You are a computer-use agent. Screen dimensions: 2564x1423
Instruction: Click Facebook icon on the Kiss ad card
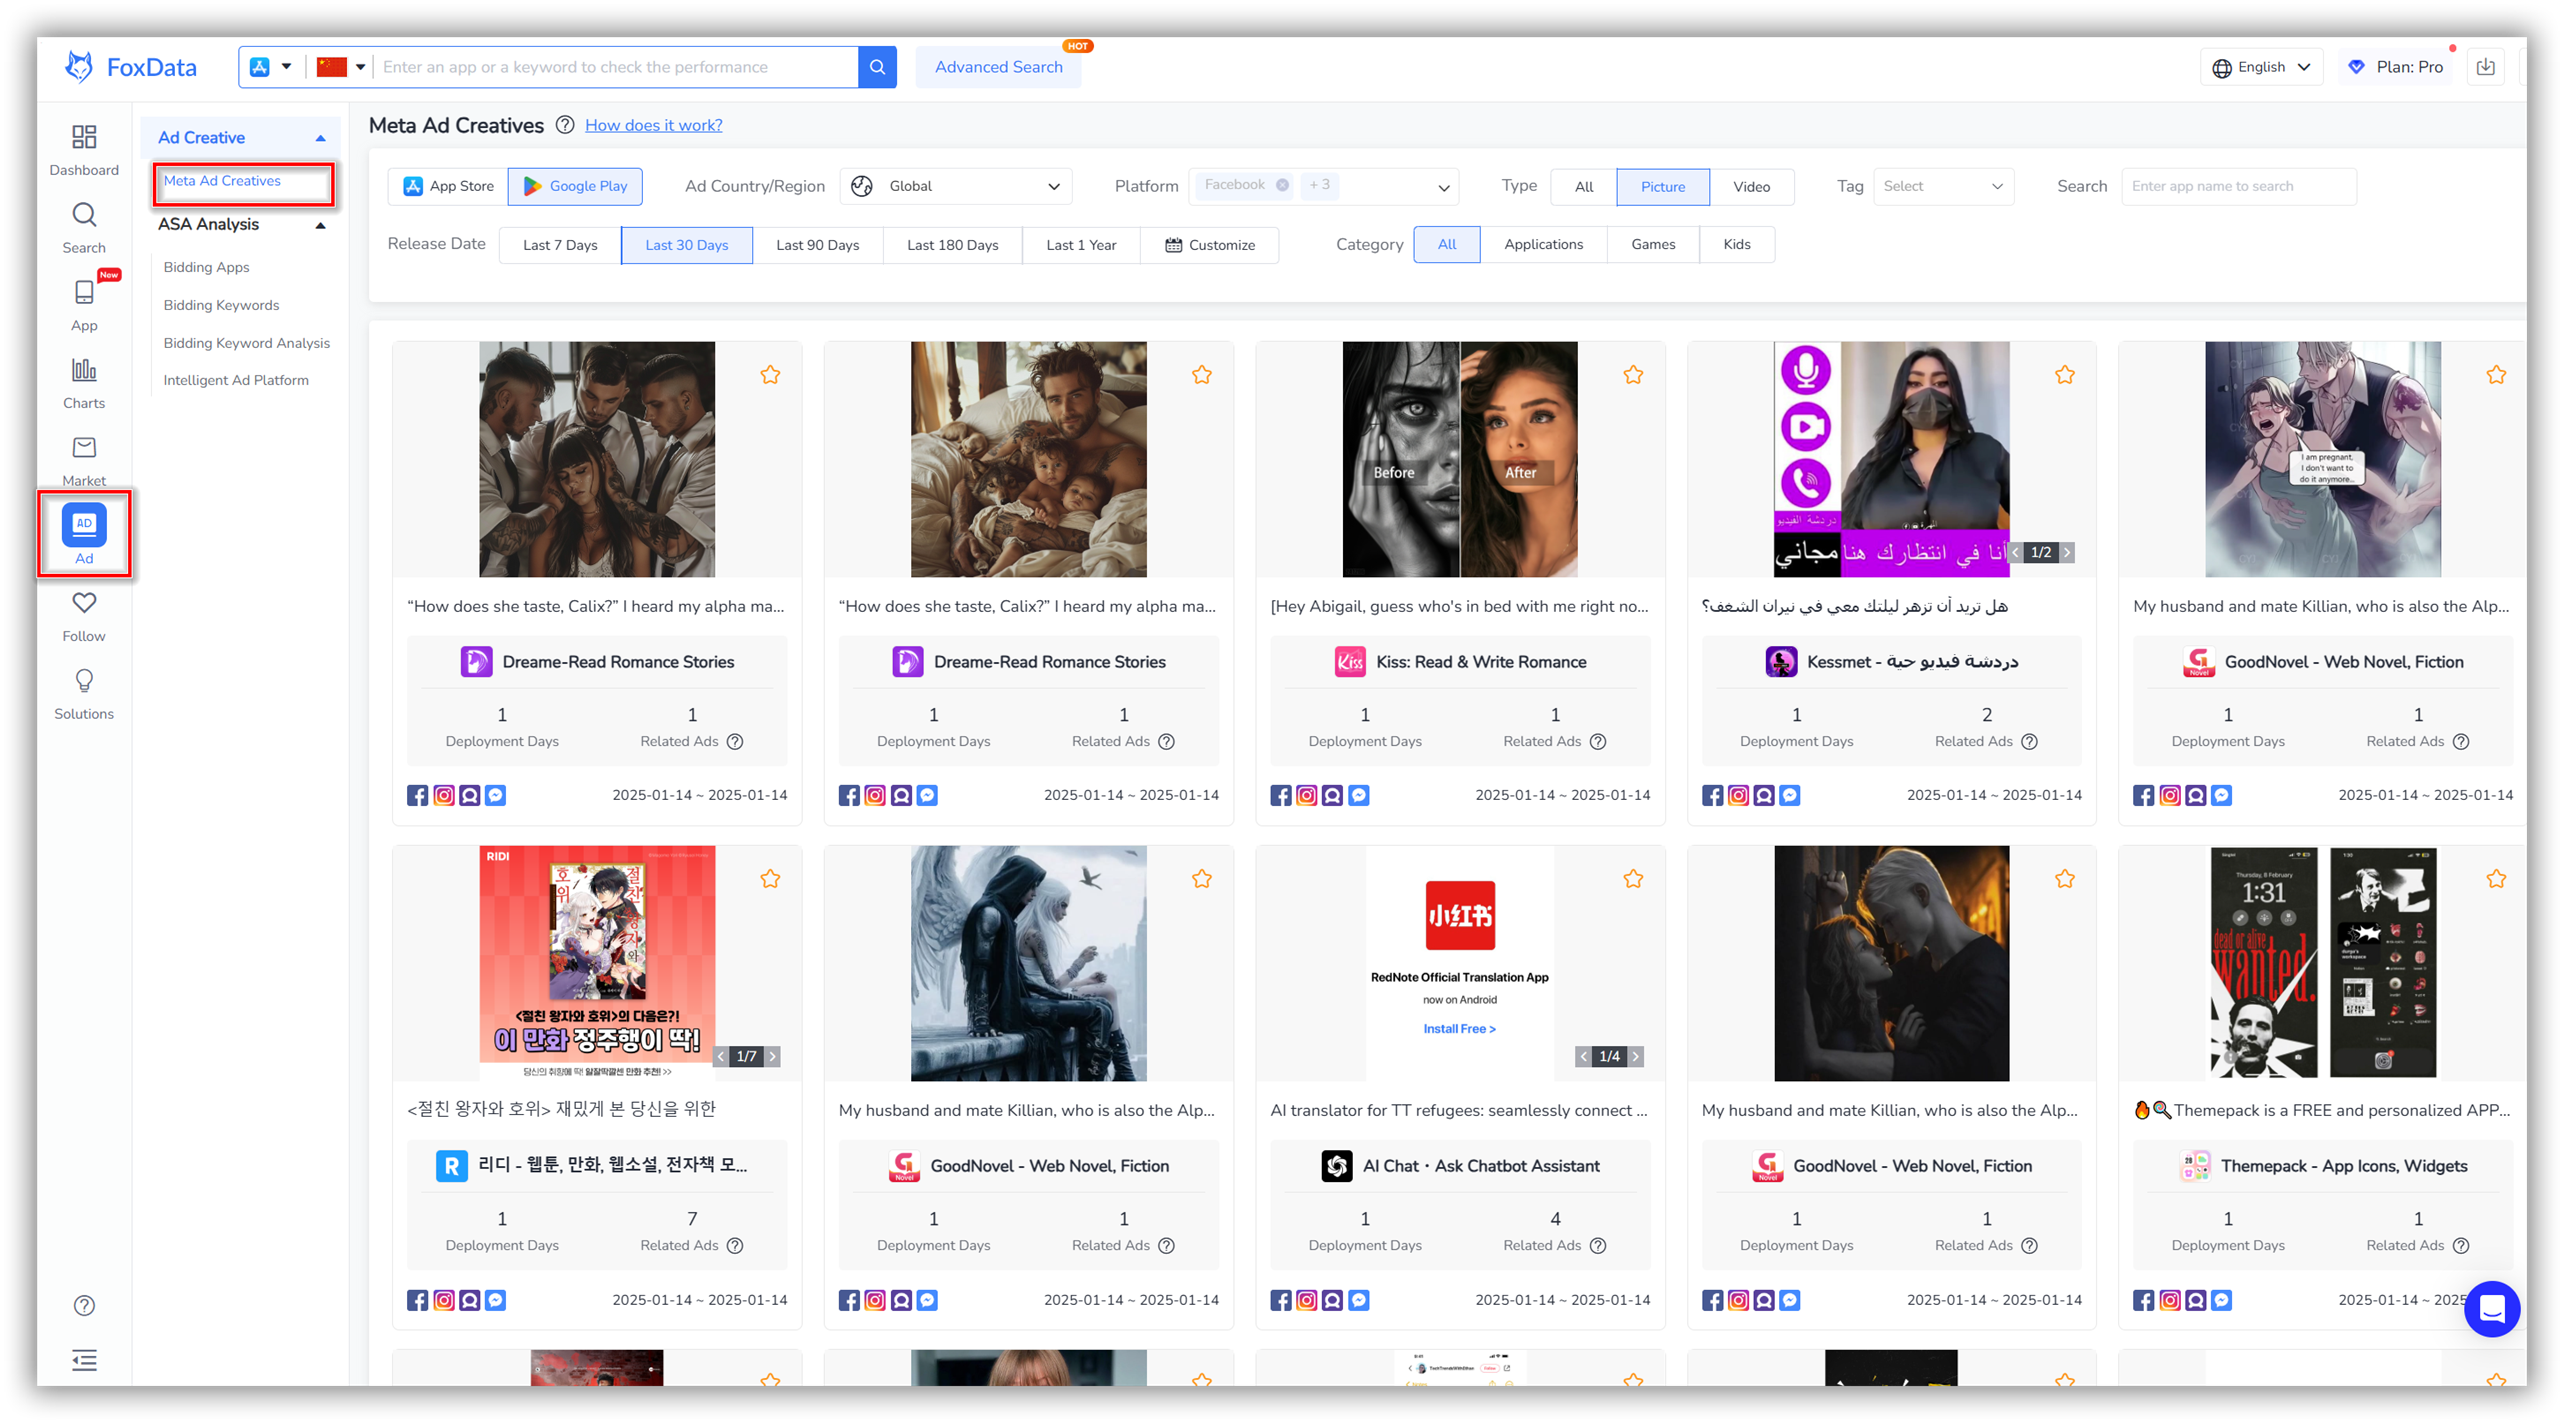(x=1281, y=795)
